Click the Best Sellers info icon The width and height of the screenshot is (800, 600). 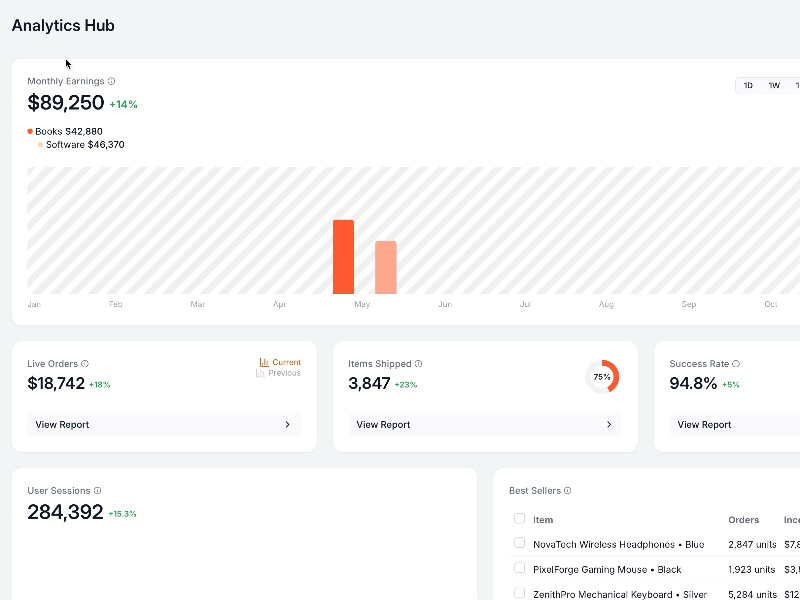[x=568, y=490]
